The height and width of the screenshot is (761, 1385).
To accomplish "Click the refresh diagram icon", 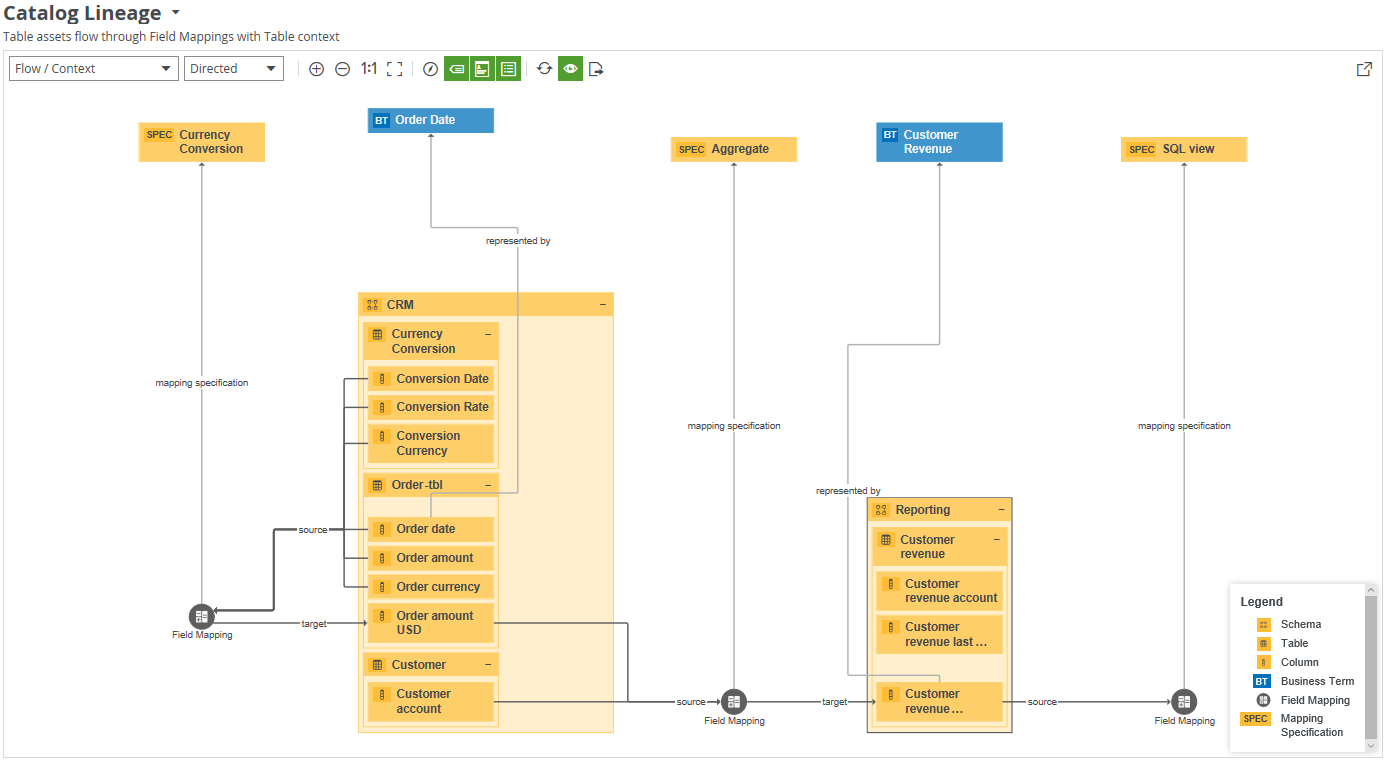I will tap(544, 69).
